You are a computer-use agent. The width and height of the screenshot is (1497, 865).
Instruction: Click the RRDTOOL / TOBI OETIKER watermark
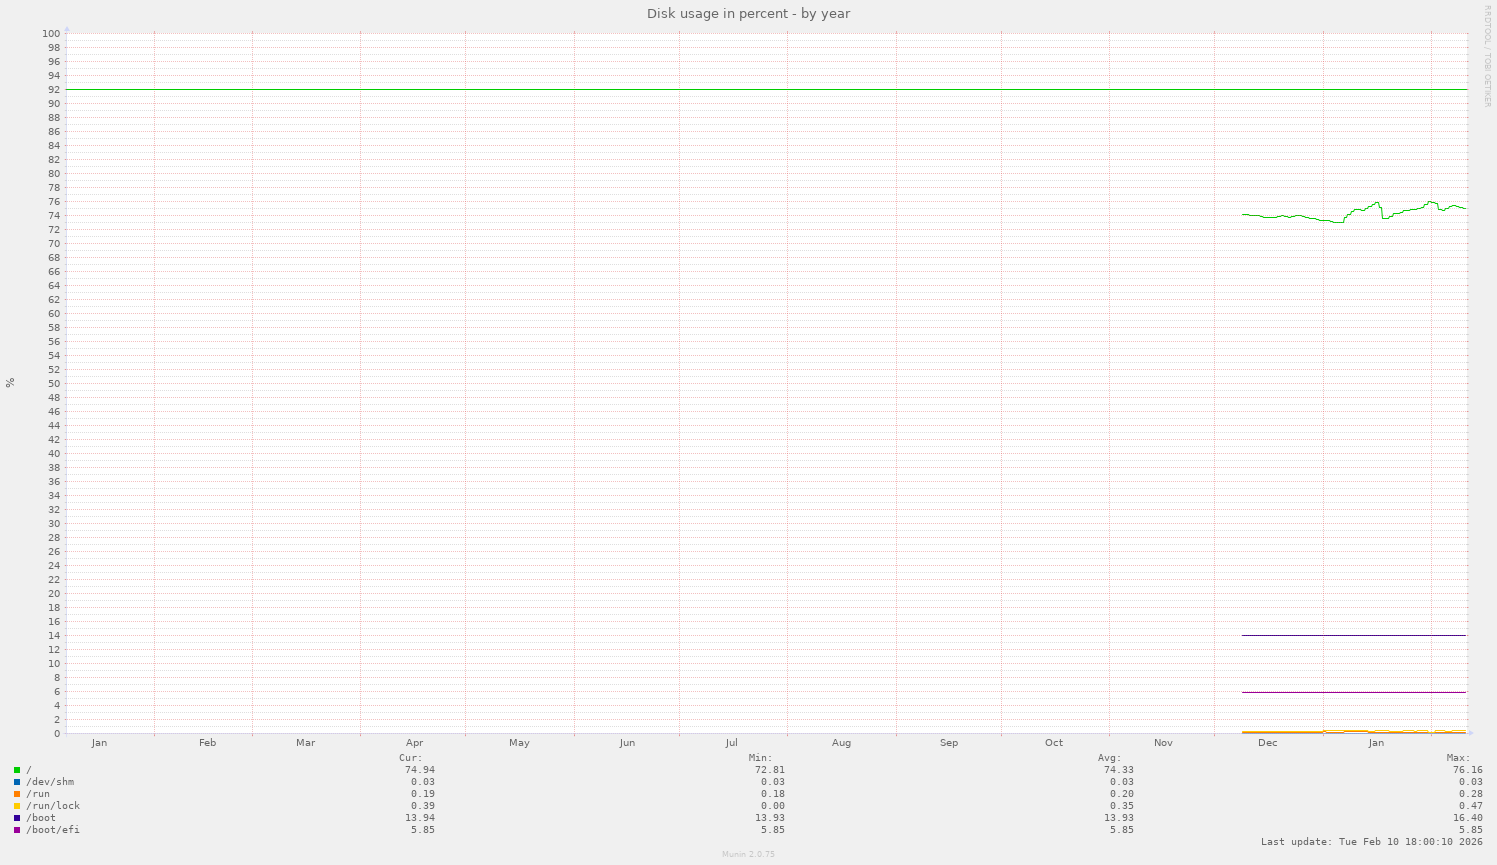tap(1489, 60)
